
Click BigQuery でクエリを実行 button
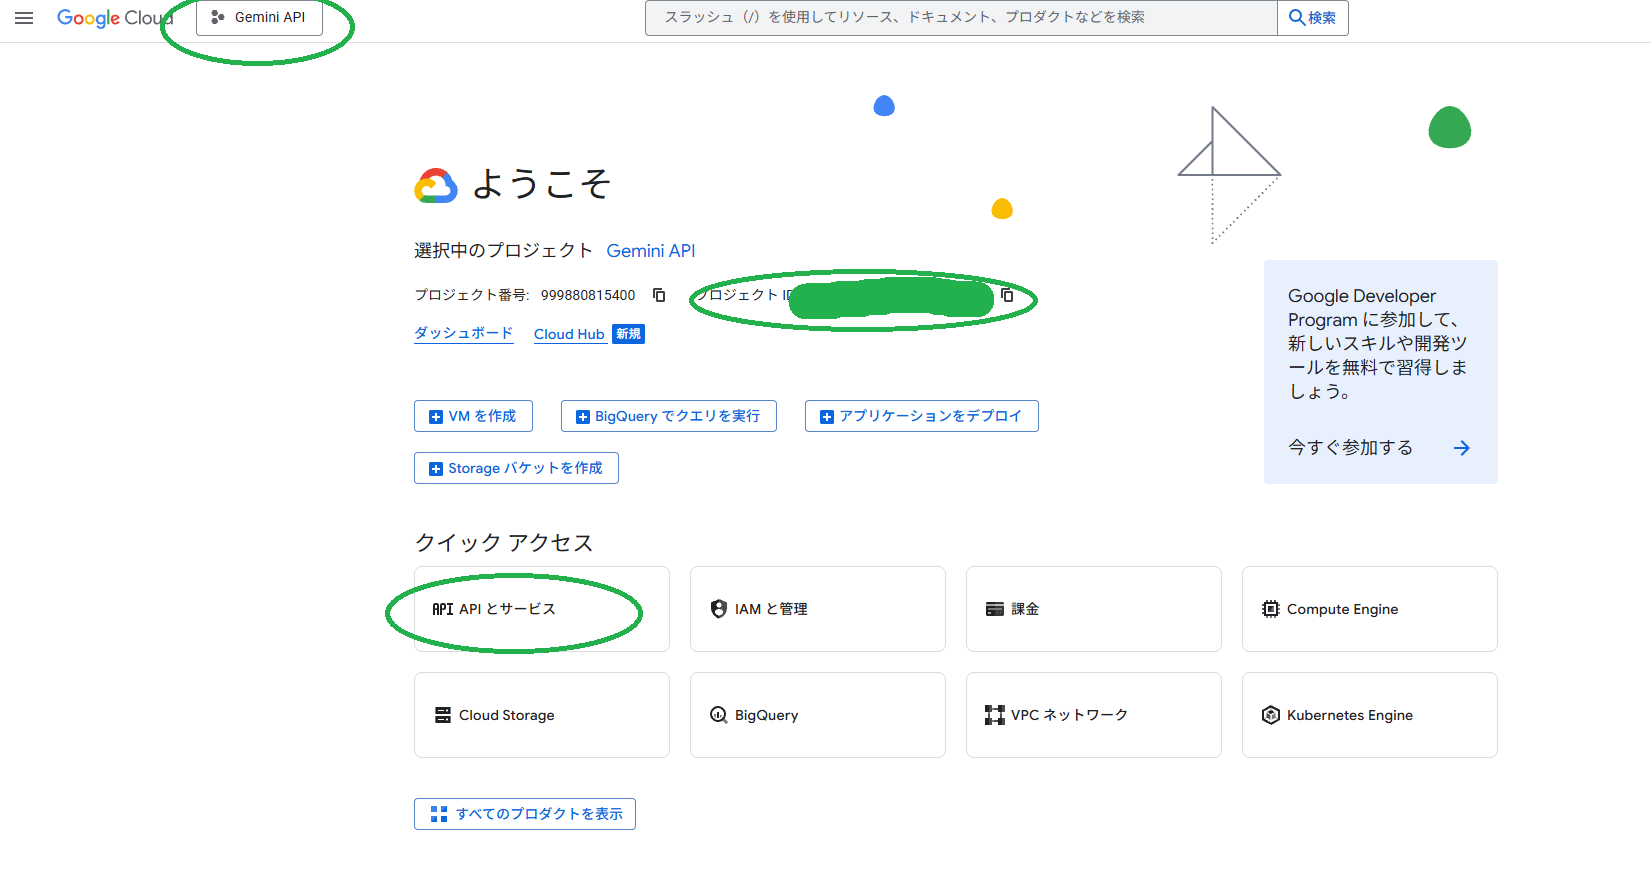(x=669, y=416)
